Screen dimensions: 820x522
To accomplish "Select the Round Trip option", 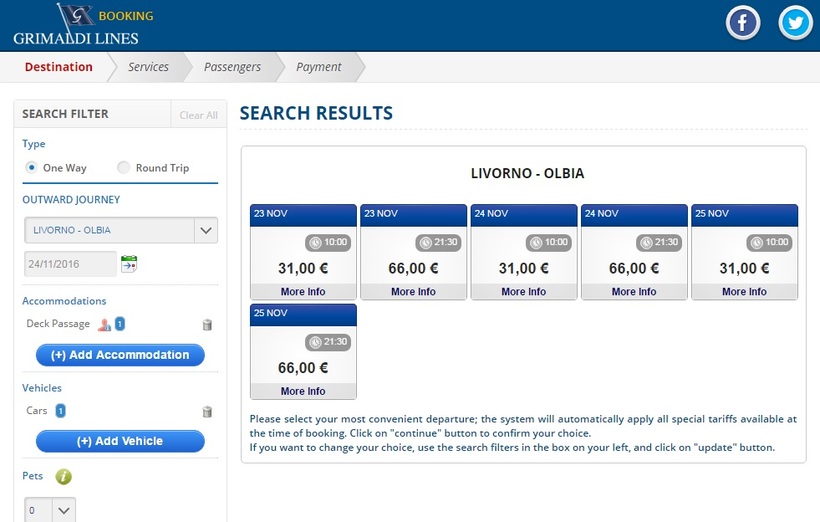I will coord(124,168).
